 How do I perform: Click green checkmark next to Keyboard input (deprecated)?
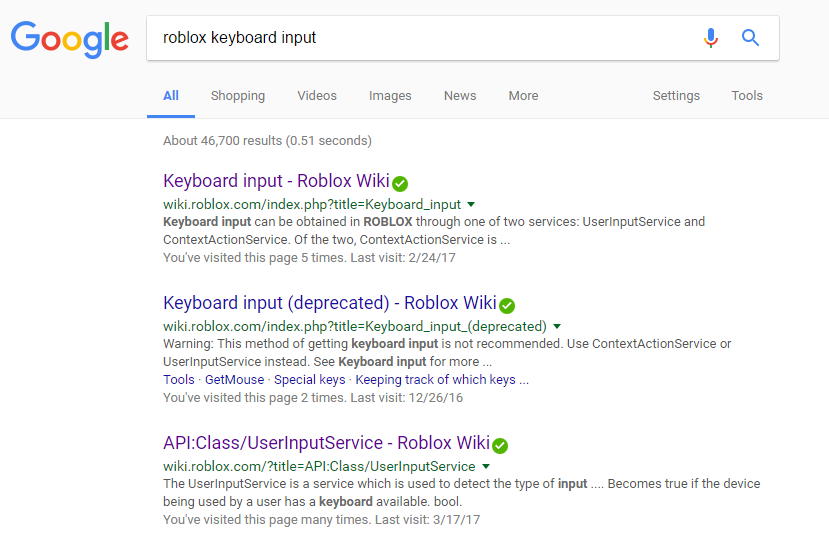(x=507, y=306)
